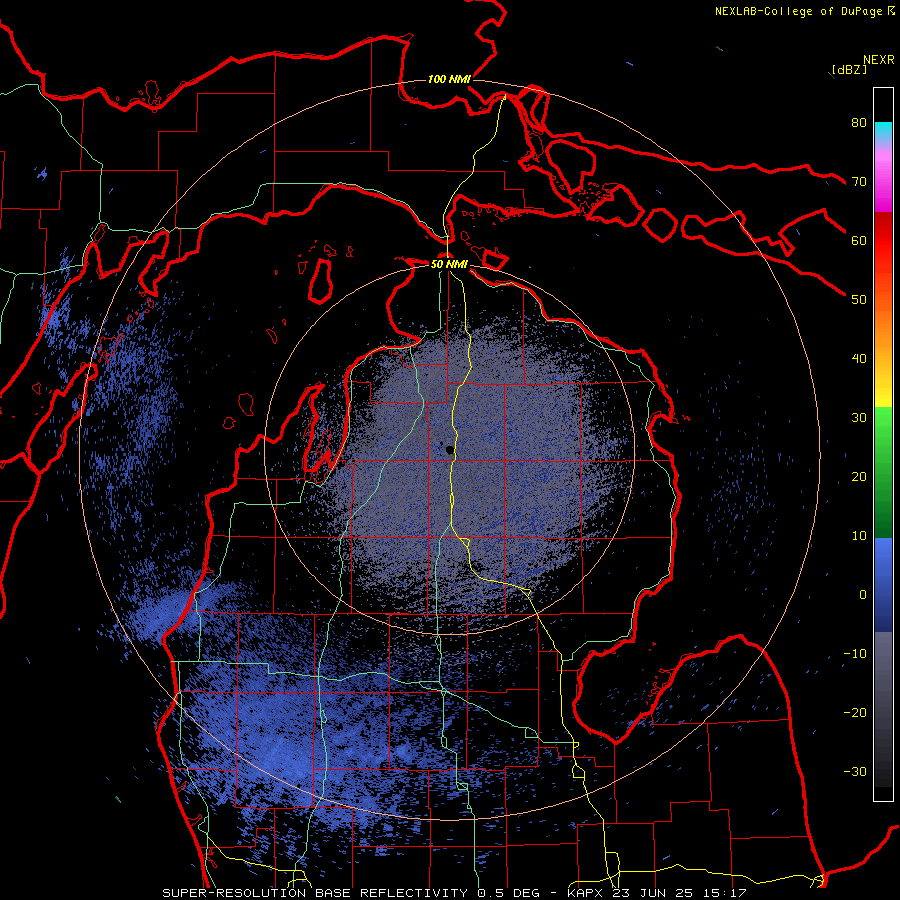Click the 70 dBZ scale value
Screen dimensions: 900x900
click(x=859, y=182)
